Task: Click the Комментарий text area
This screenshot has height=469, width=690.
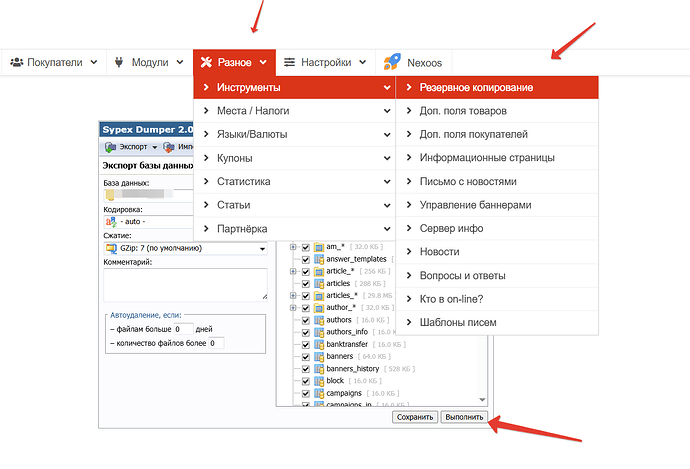Action: tap(185, 285)
